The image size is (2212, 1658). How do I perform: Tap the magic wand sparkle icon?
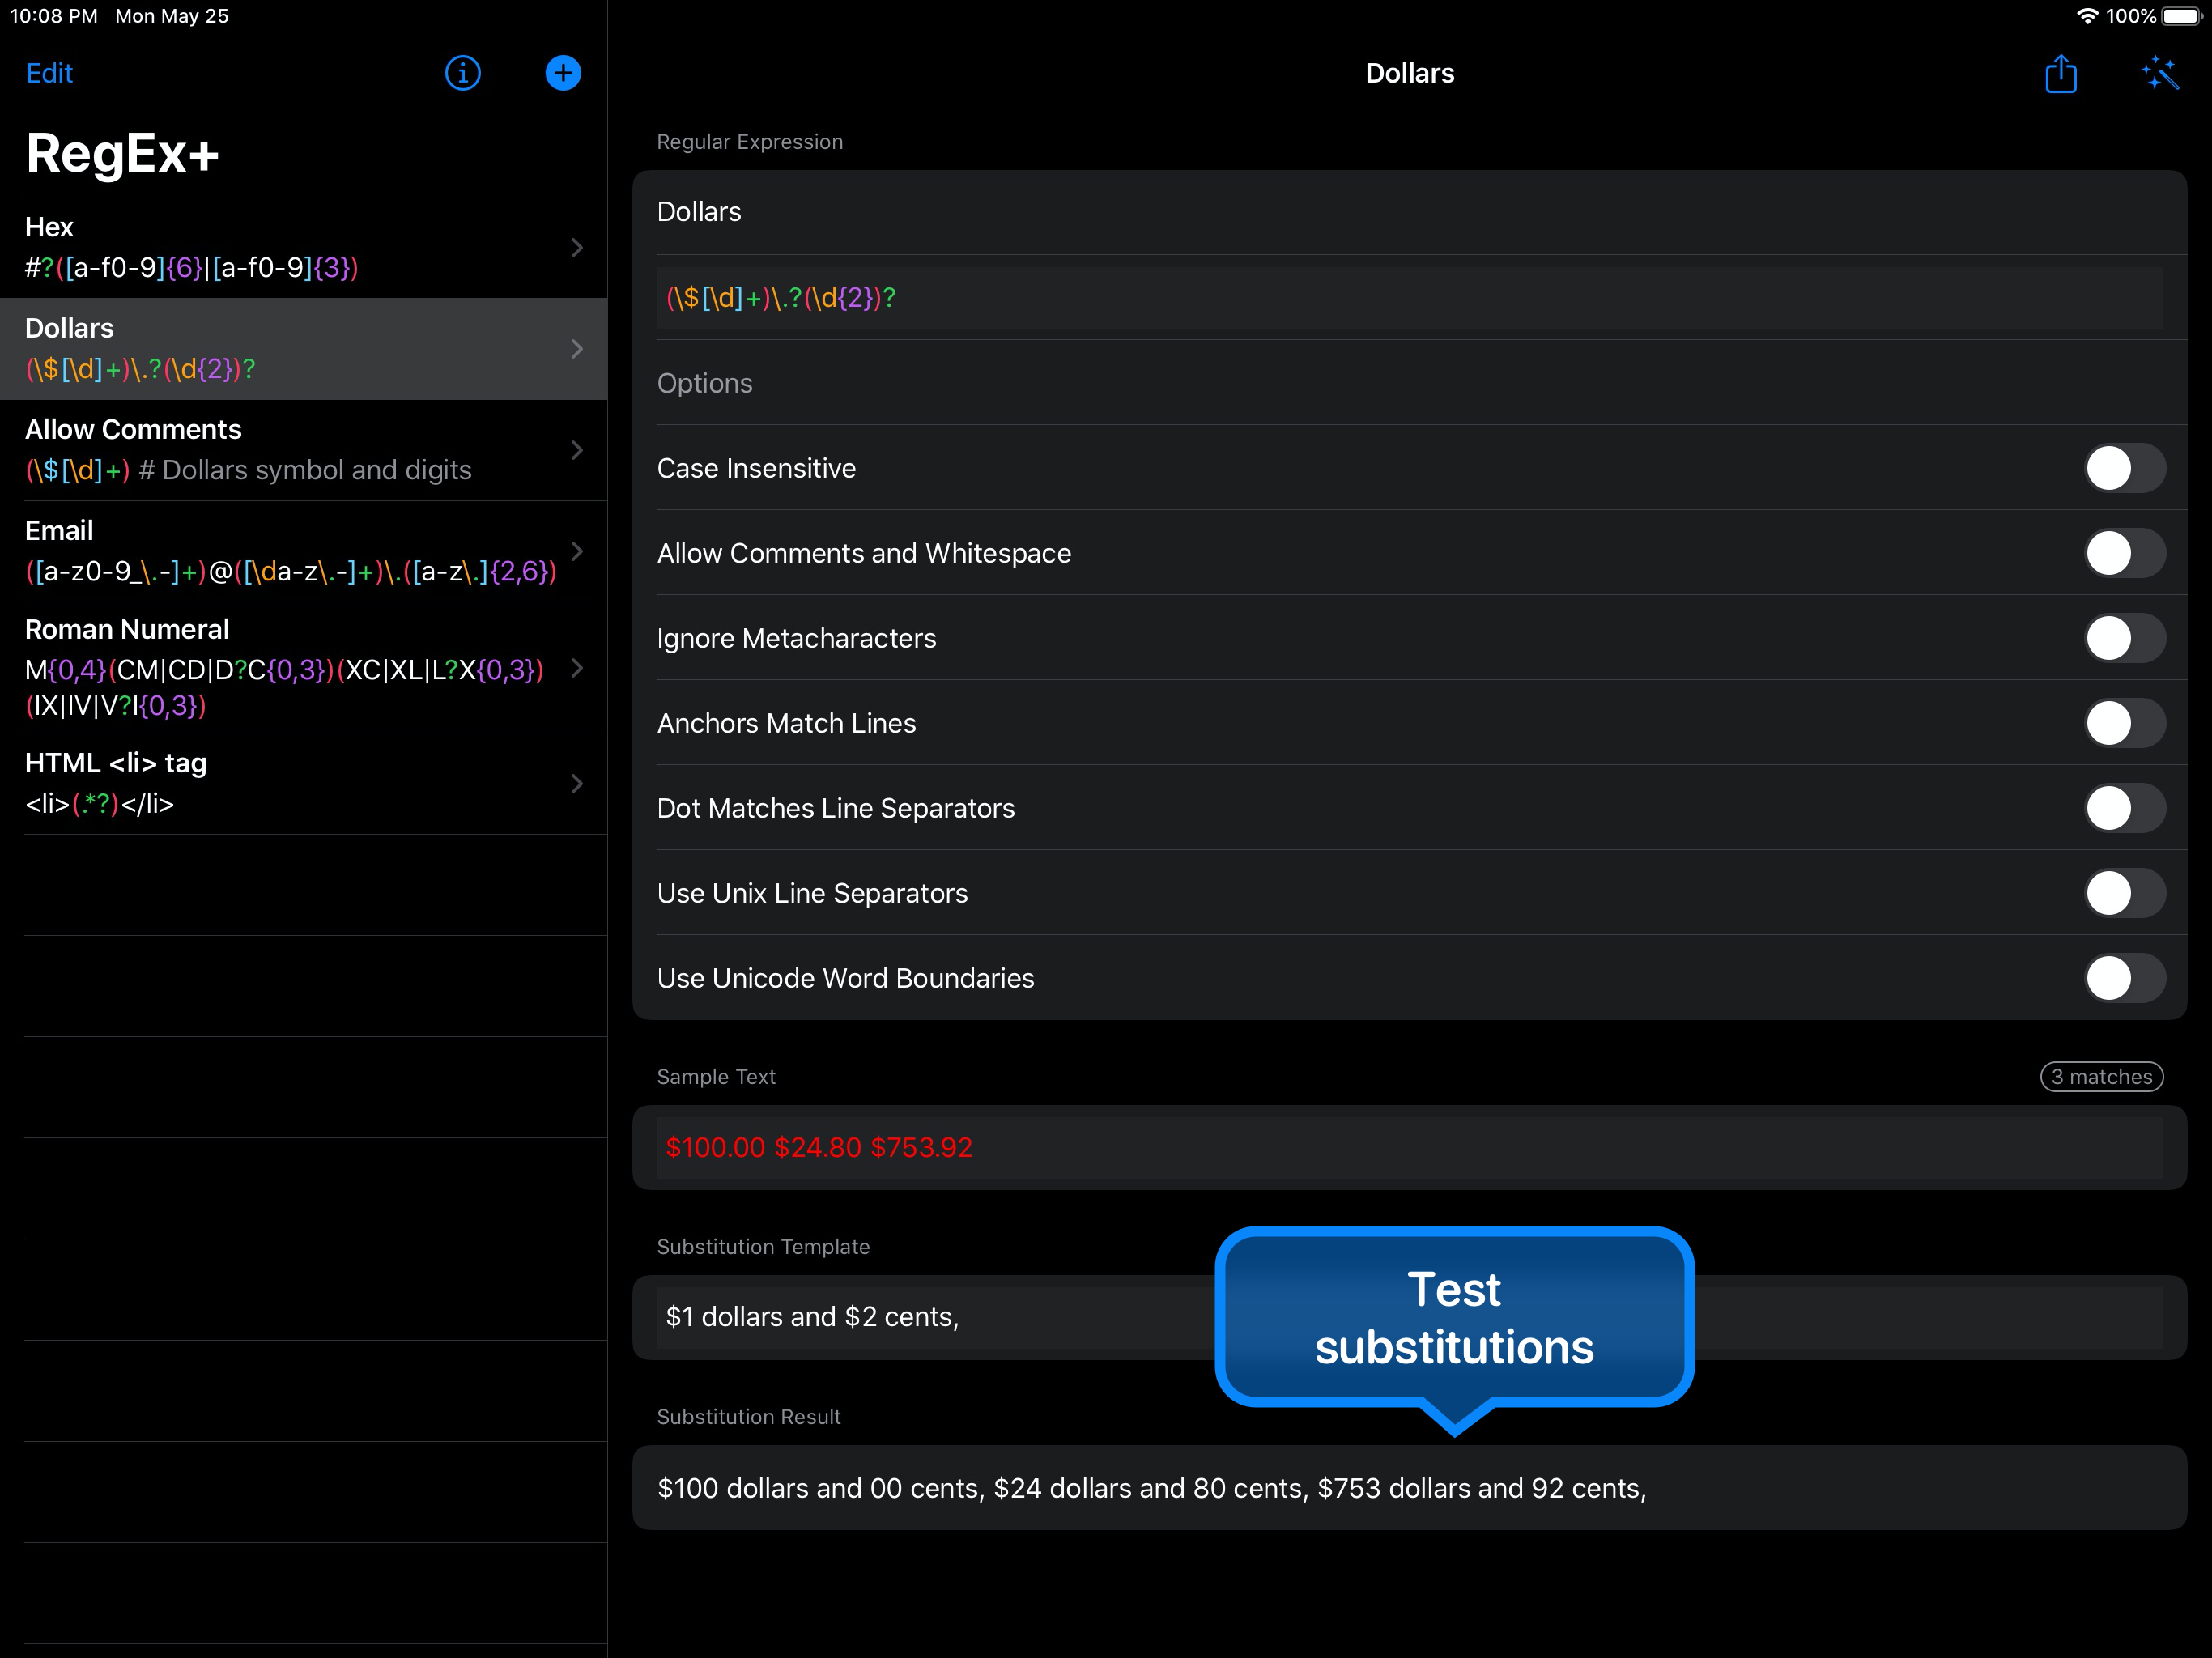click(2160, 74)
